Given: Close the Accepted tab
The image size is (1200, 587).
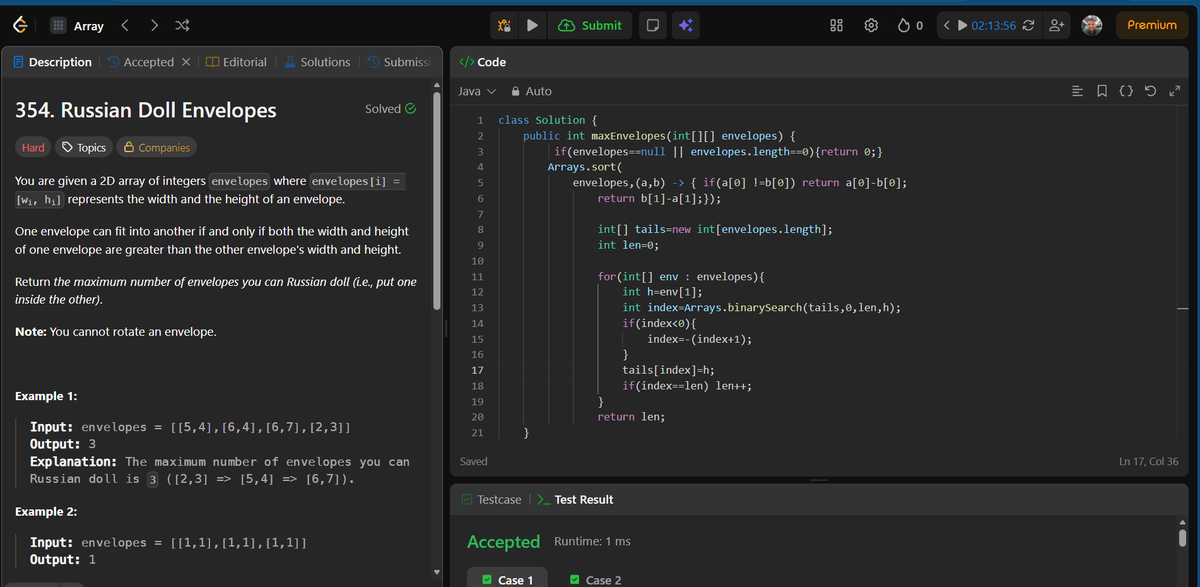Looking at the screenshot, I should click(x=186, y=62).
